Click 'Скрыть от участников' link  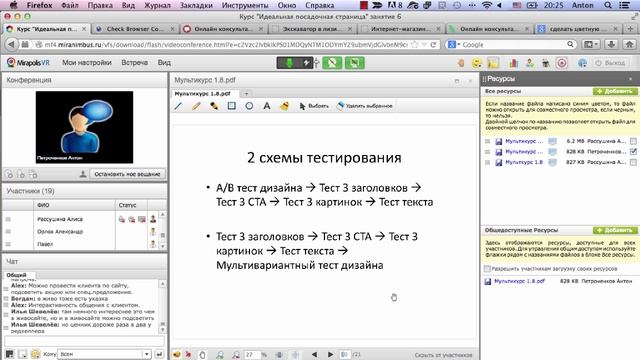click(x=443, y=355)
